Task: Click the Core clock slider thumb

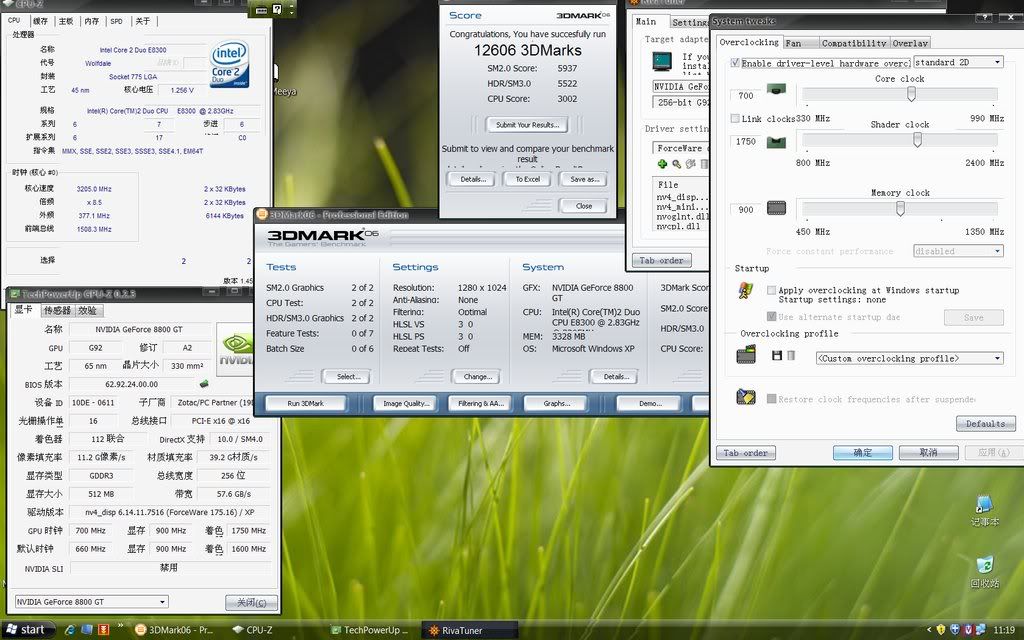Action: click(911, 94)
